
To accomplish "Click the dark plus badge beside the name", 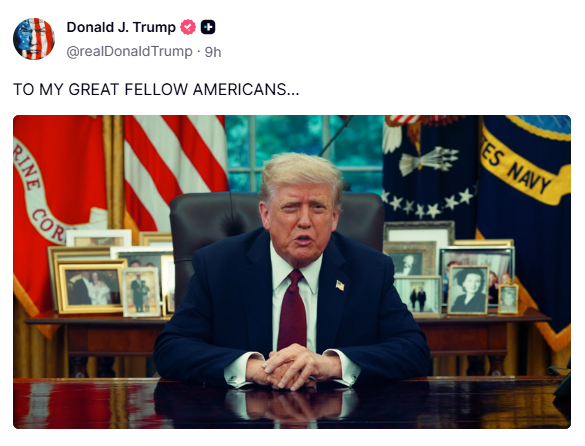I will (x=208, y=27).
